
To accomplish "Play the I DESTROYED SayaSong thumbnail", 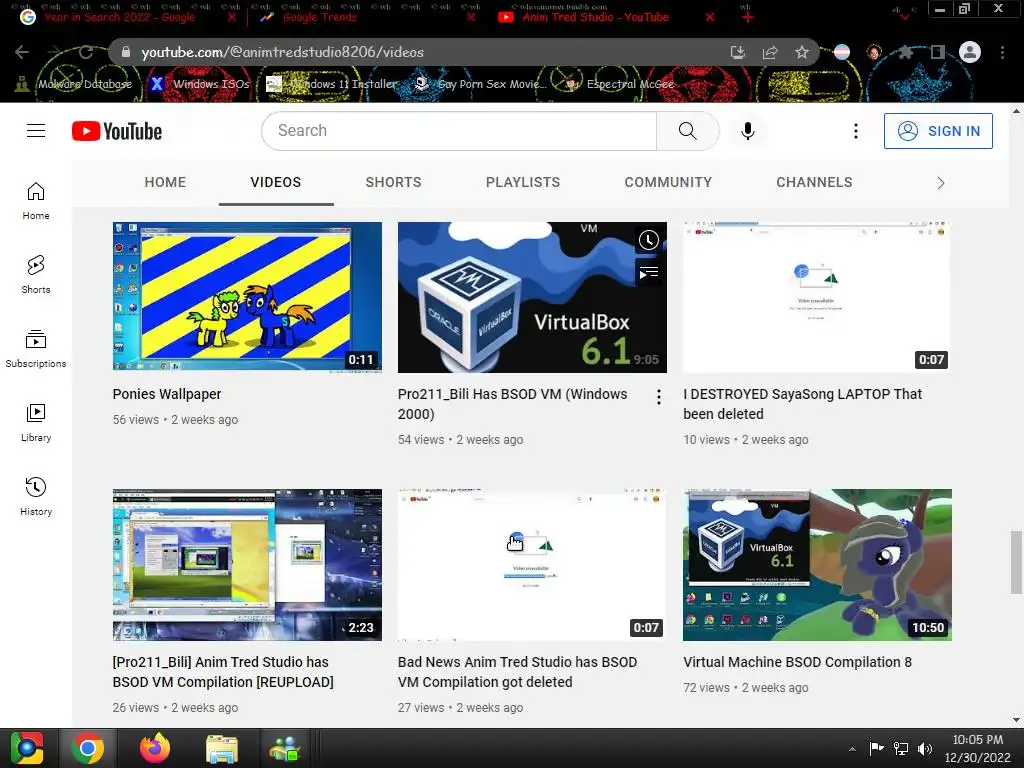I will pyautogui.click(x=817, y=297).
